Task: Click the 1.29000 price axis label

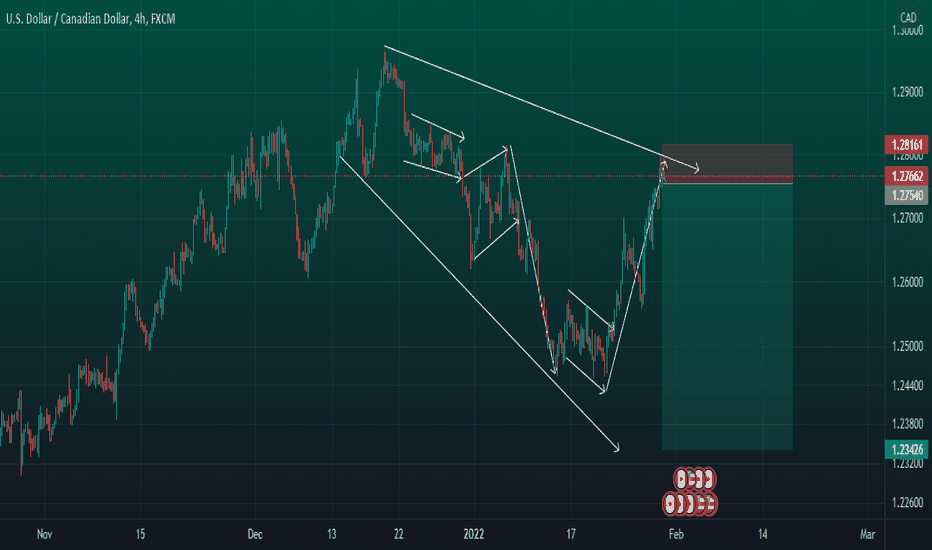Action: point(908,92)
